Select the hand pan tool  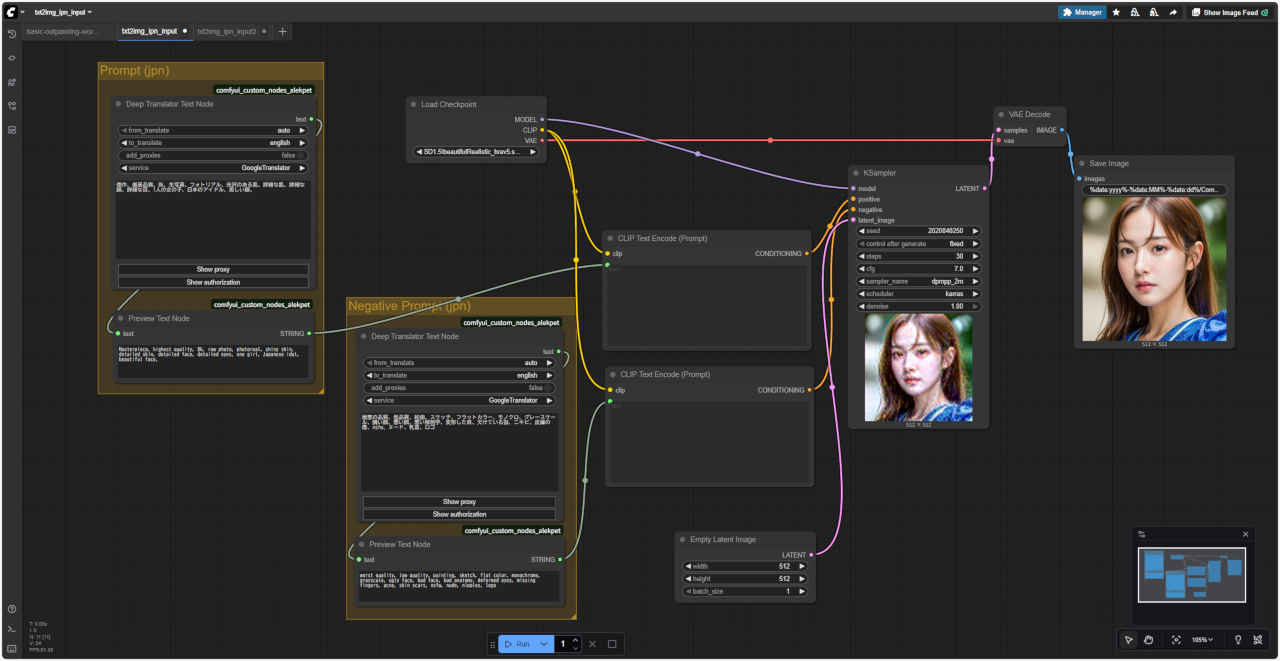[1149, 640]
